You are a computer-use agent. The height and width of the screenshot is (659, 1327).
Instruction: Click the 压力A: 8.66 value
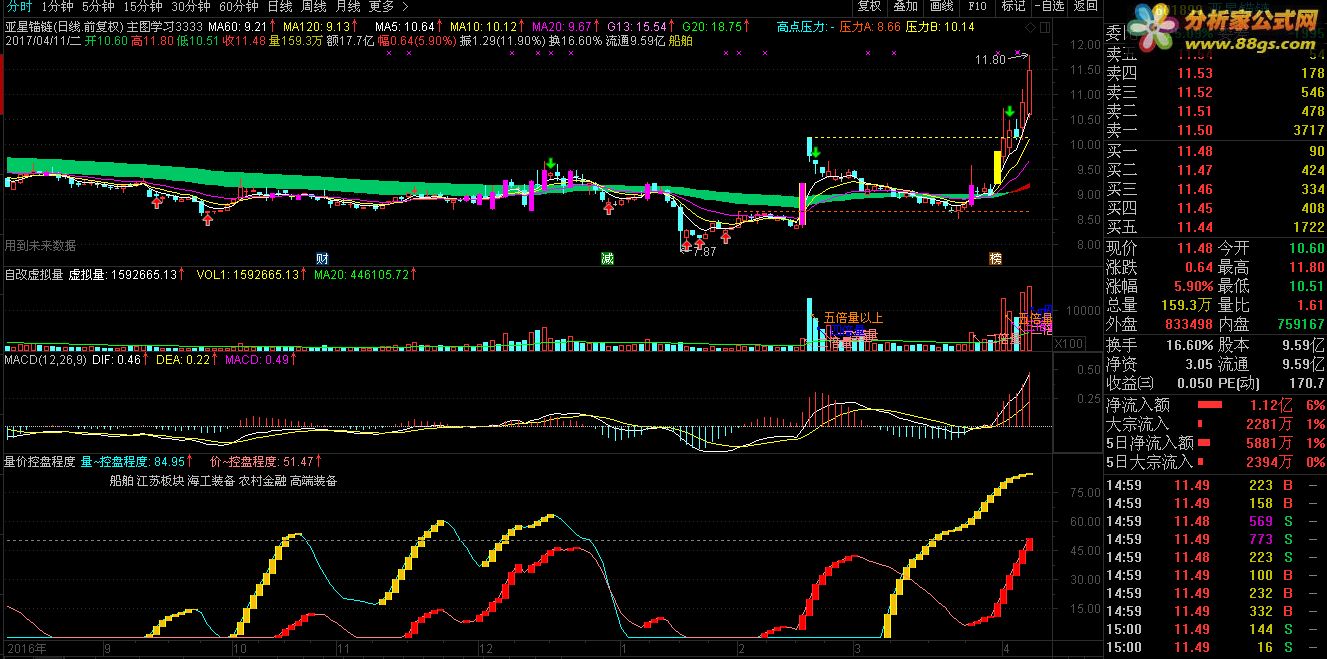click(870, 27)
